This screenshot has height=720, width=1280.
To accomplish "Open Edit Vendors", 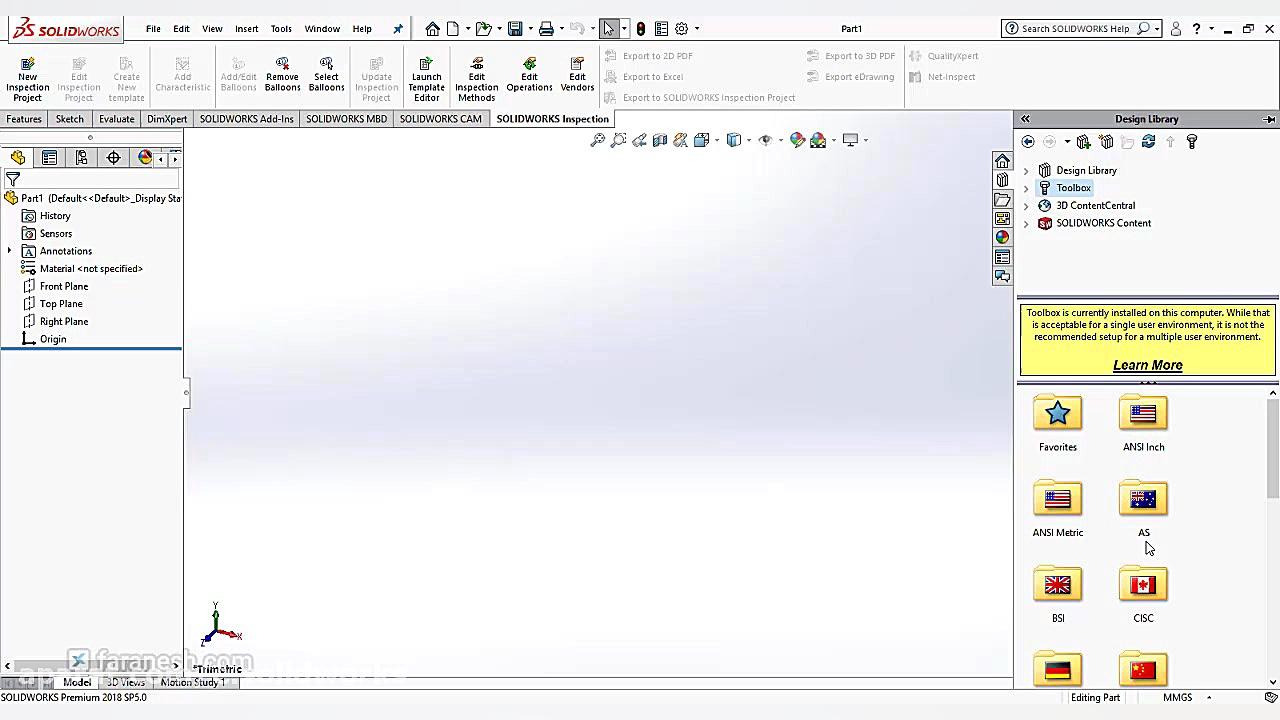I will pyautogui.click(x=577, y=74).
